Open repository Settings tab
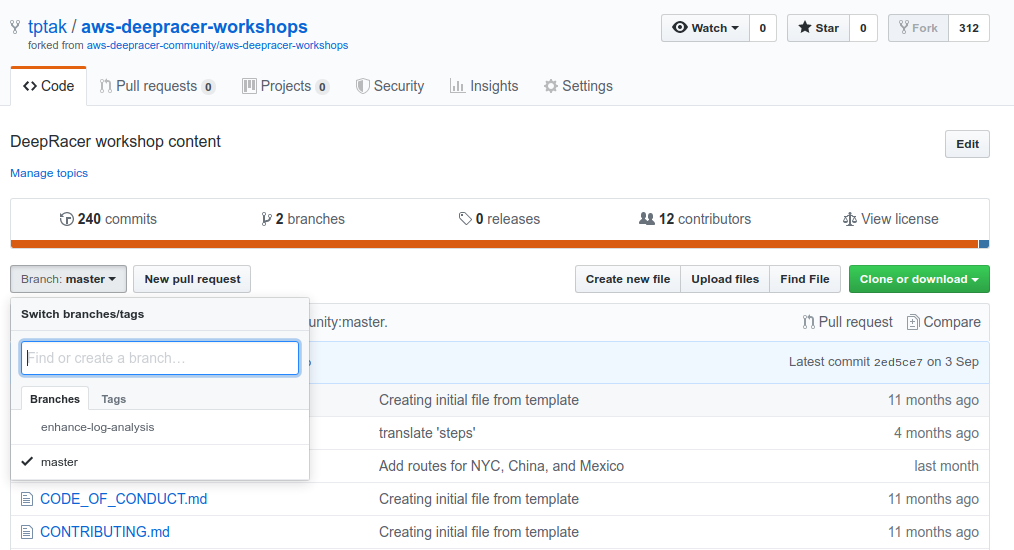 pyautogui.click(x=578, y=86)
